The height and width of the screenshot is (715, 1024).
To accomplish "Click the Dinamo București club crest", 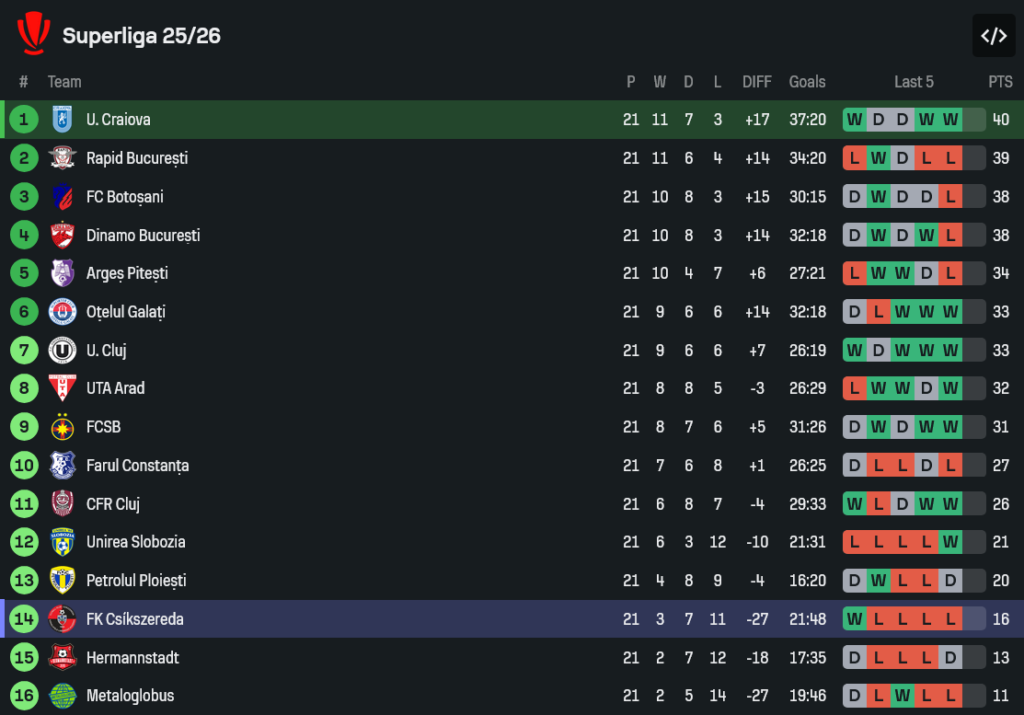I will (62, 235).
